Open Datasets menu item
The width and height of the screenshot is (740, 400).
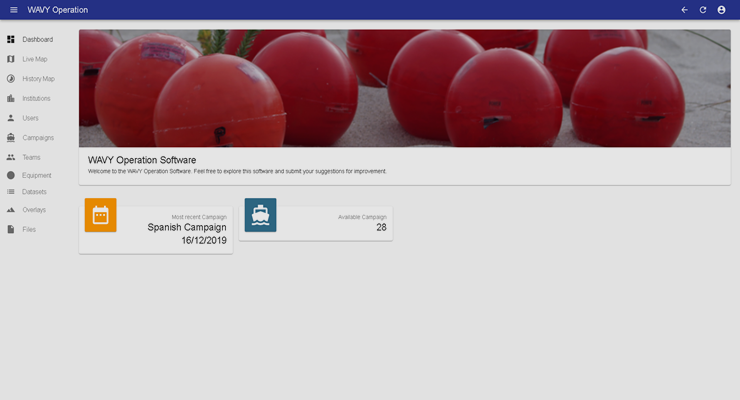click(x=34, y=192)
